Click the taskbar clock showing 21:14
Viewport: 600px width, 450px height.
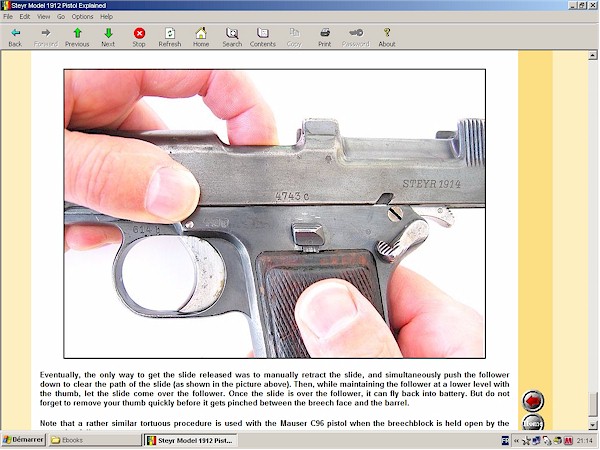click(584, 440)
